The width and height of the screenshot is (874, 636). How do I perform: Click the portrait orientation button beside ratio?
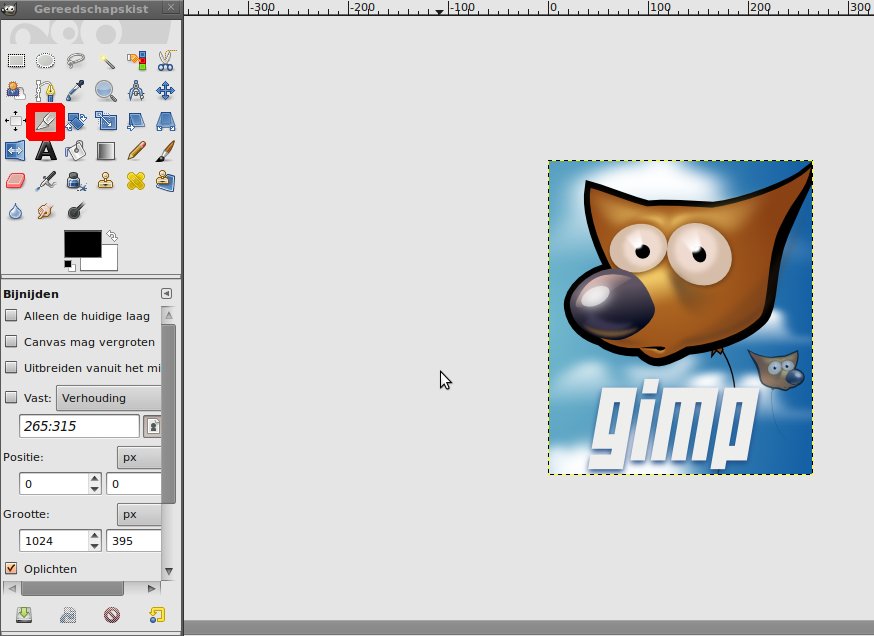[x=152, y=426]
